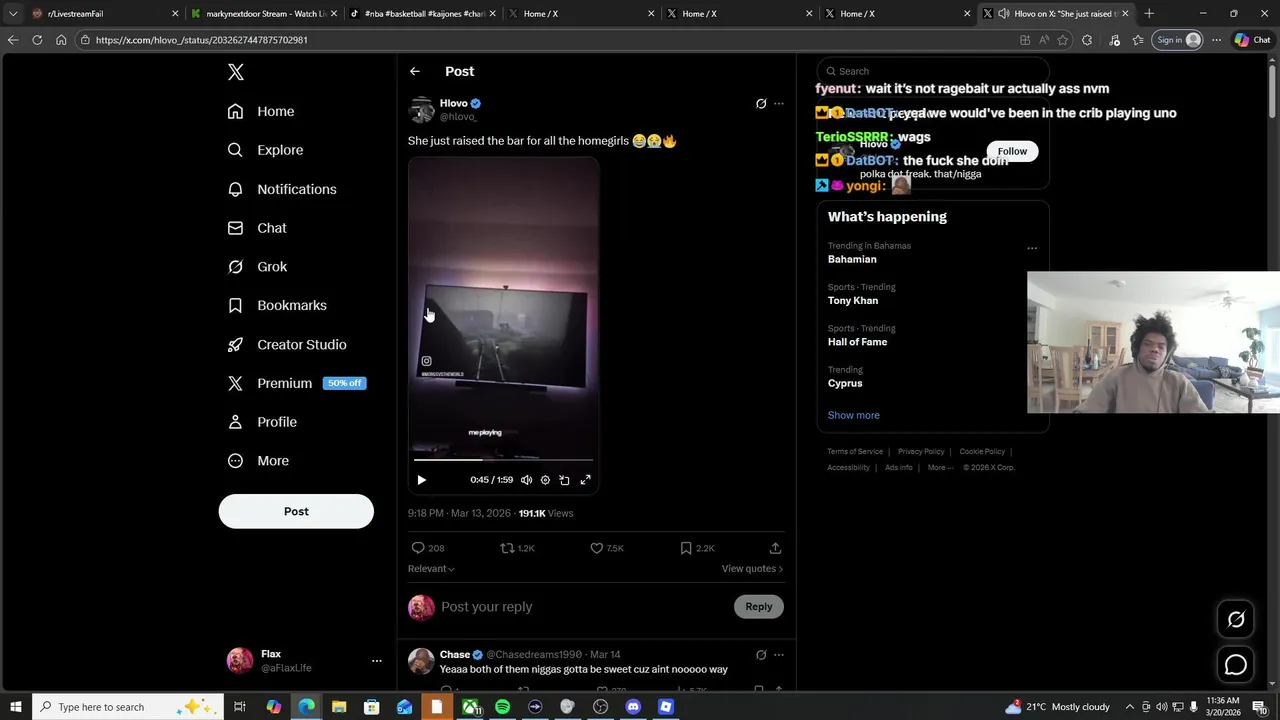Click Show more under What's happening
This screenshot has height=720, width=1280.
coord(854,415)
